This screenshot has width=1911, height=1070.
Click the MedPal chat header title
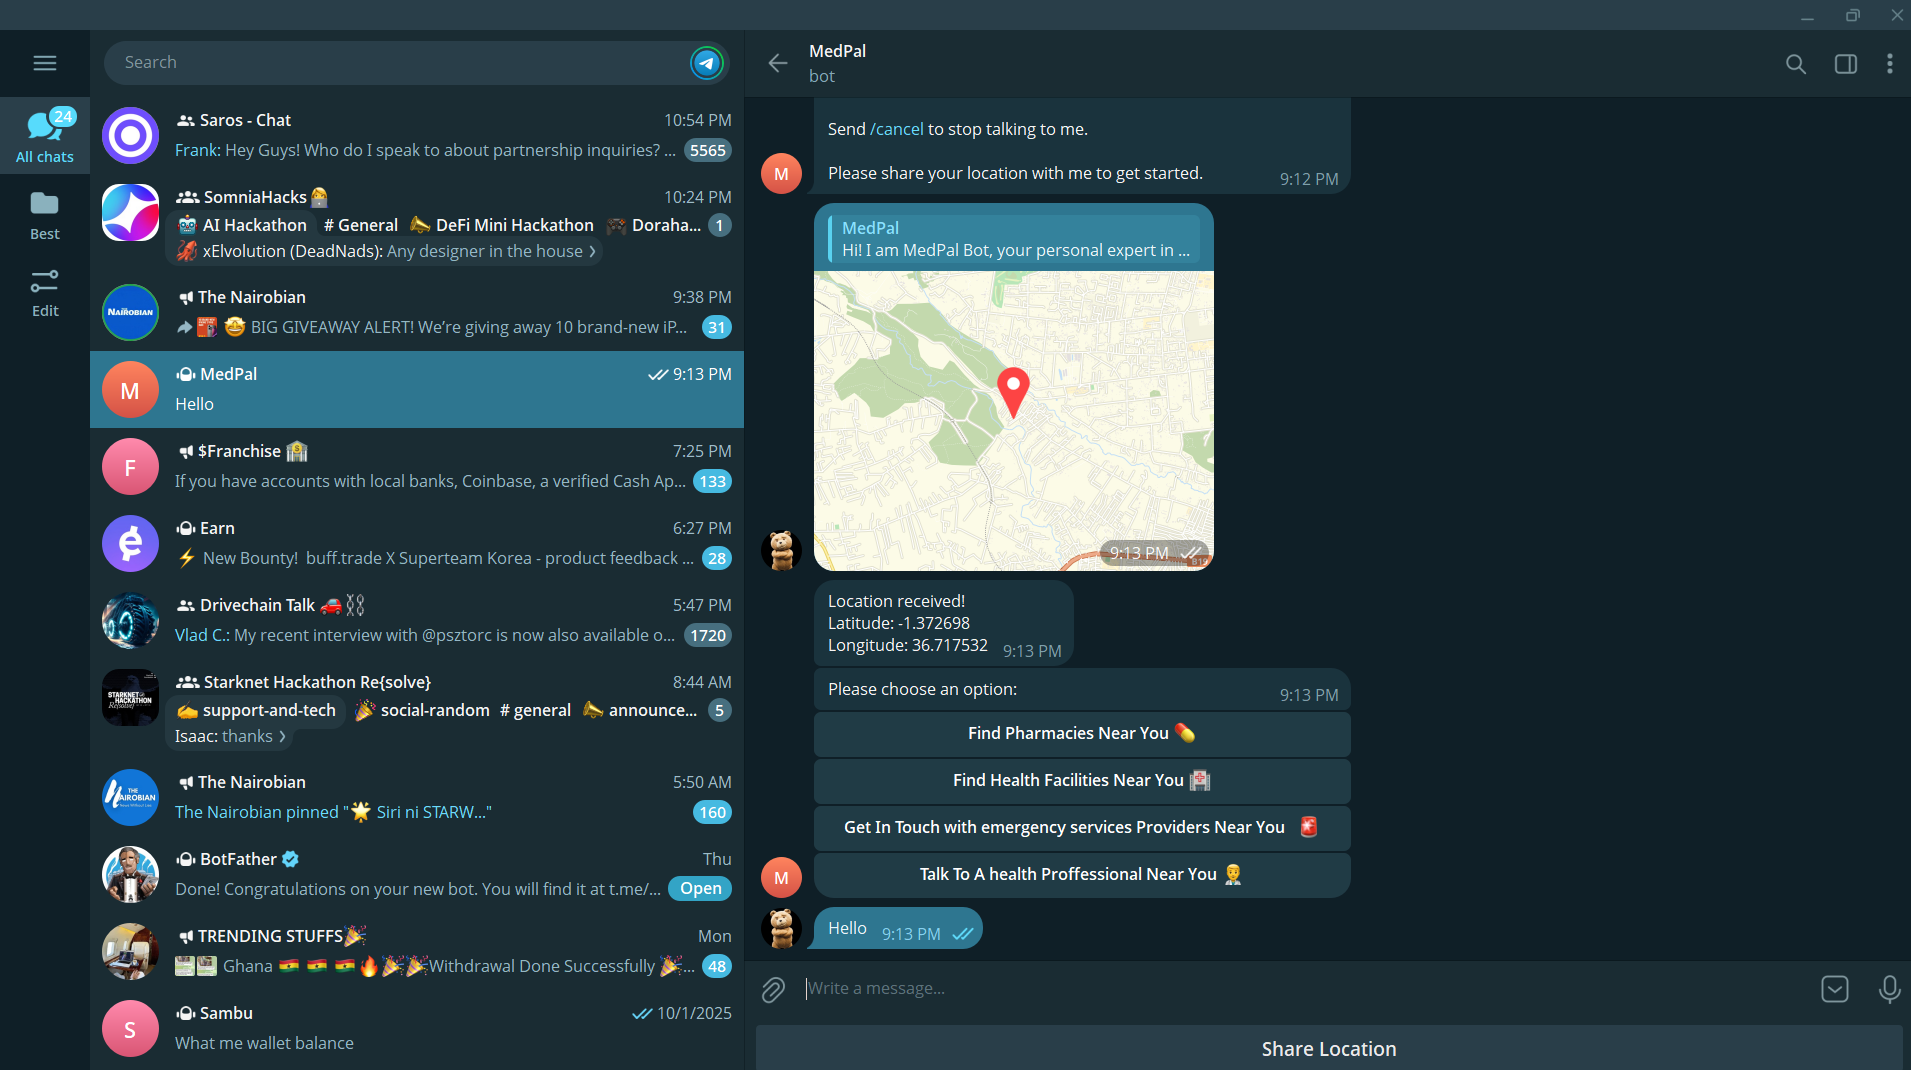coord(837,51)
